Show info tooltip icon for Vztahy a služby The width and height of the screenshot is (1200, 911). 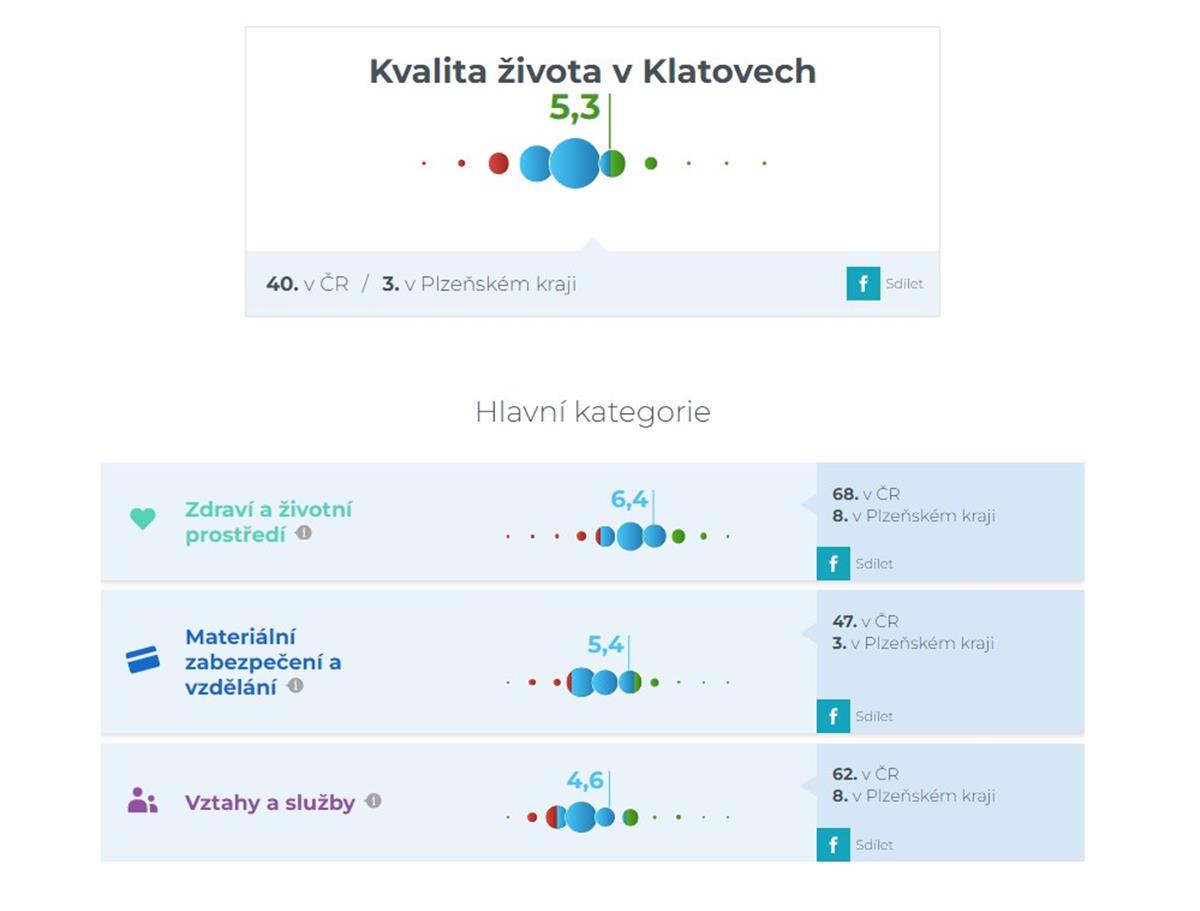point(373,801)
